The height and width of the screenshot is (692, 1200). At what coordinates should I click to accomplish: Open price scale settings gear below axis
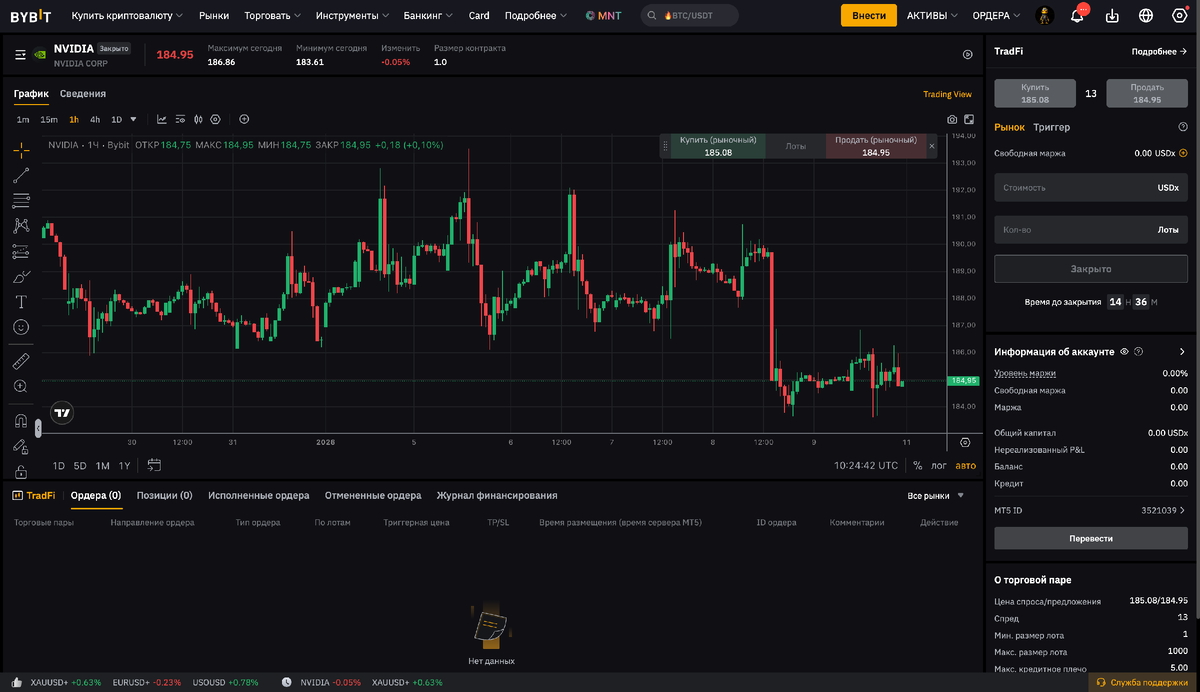click(965, 442)
